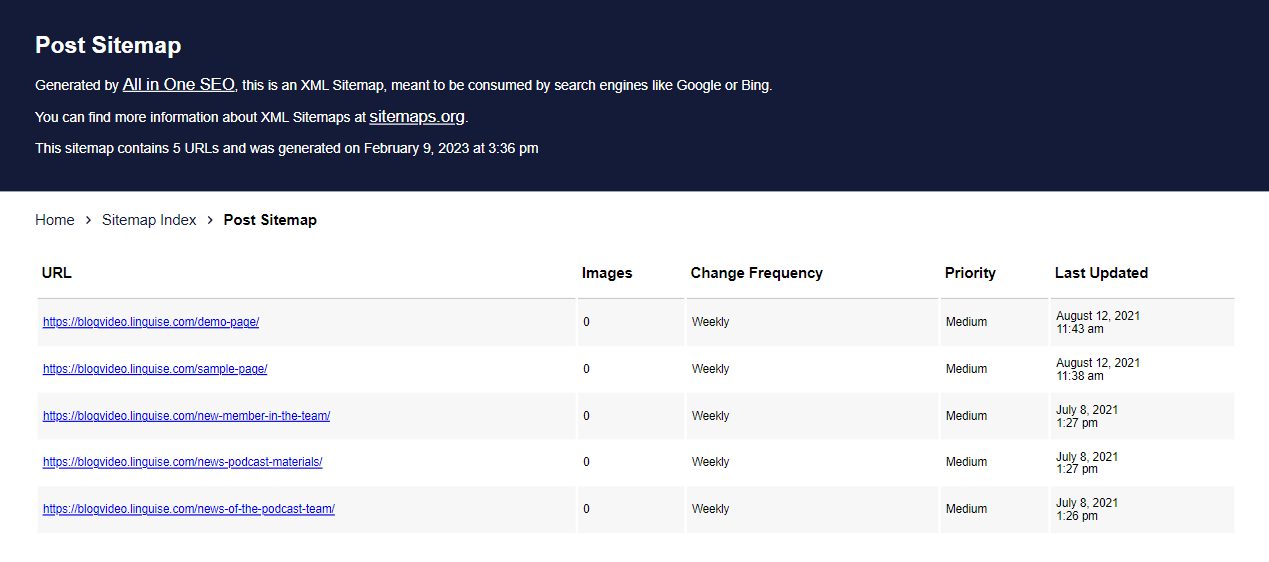Click Weekly in the demo-page row
This screenshot has height=562, width=1269.
coord(710,322)
